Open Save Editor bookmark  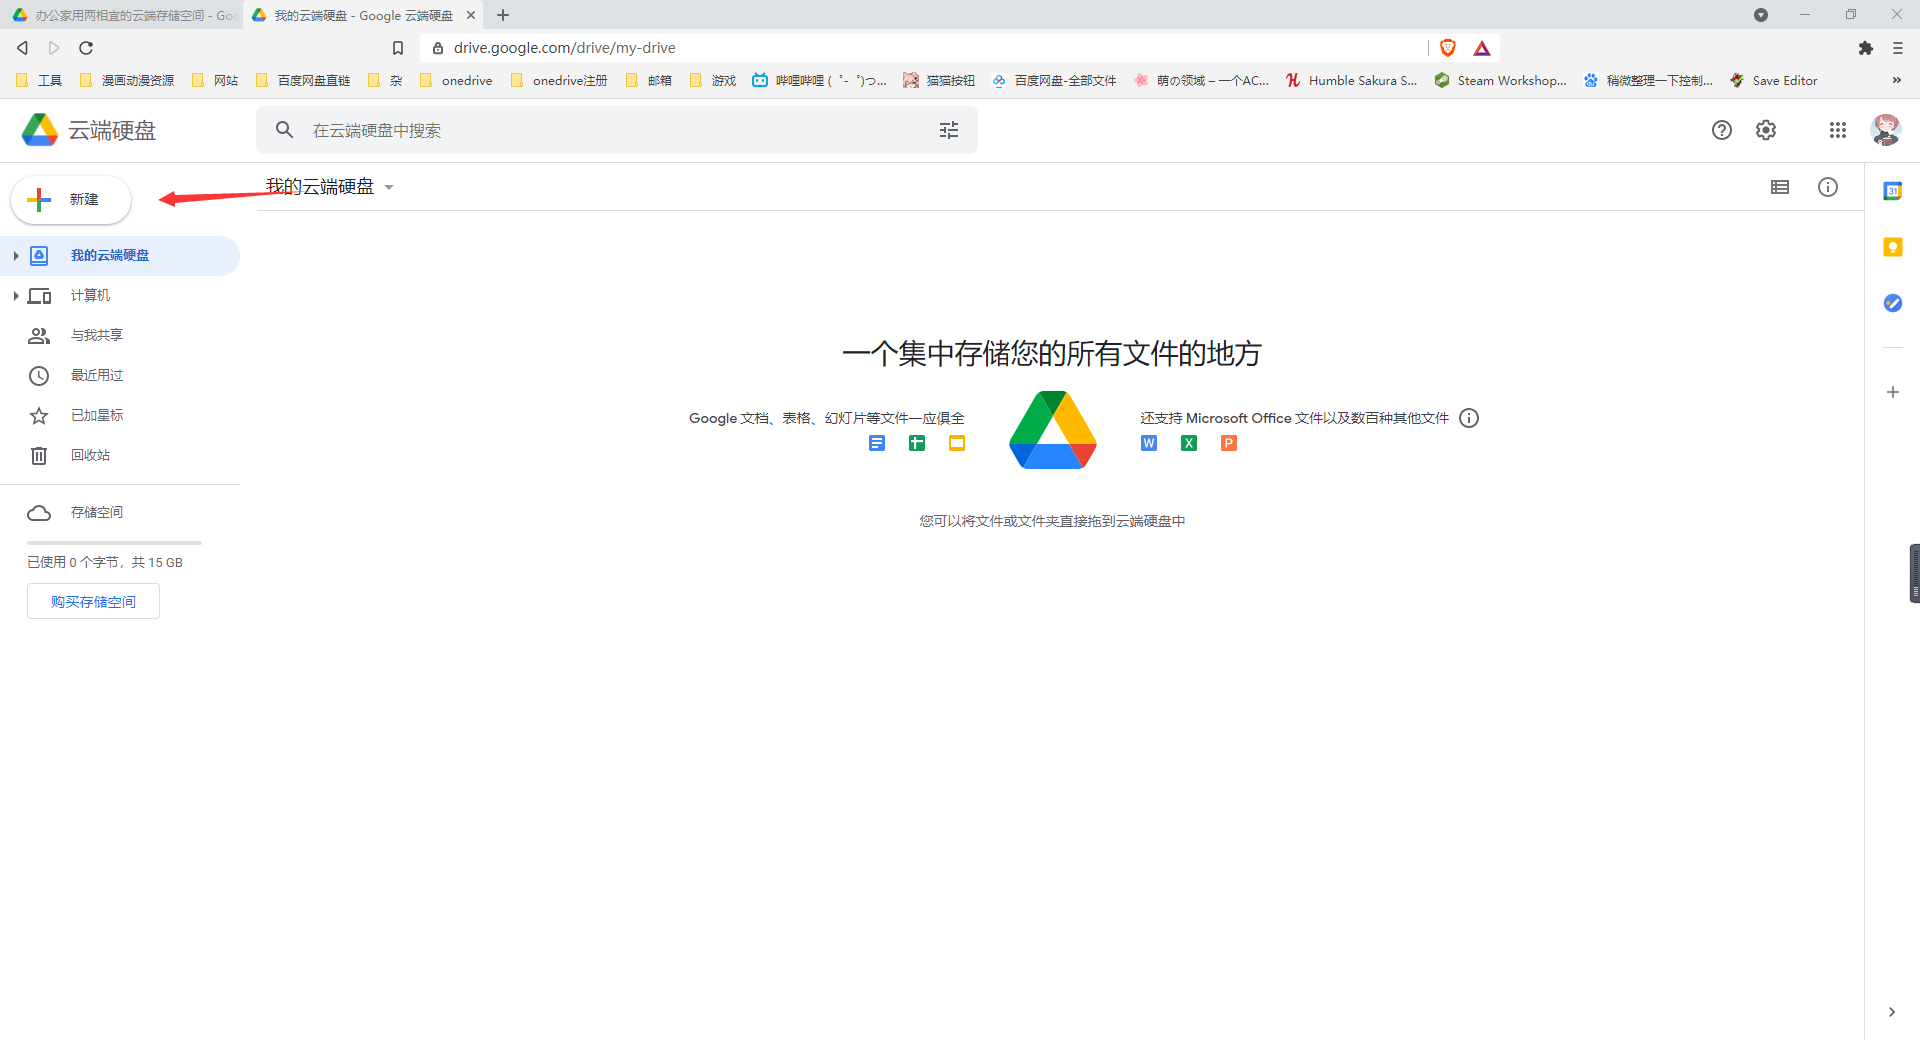1774,81
